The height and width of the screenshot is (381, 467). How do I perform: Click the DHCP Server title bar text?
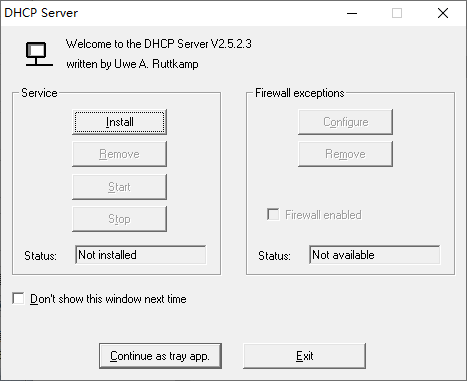(41, 13)
